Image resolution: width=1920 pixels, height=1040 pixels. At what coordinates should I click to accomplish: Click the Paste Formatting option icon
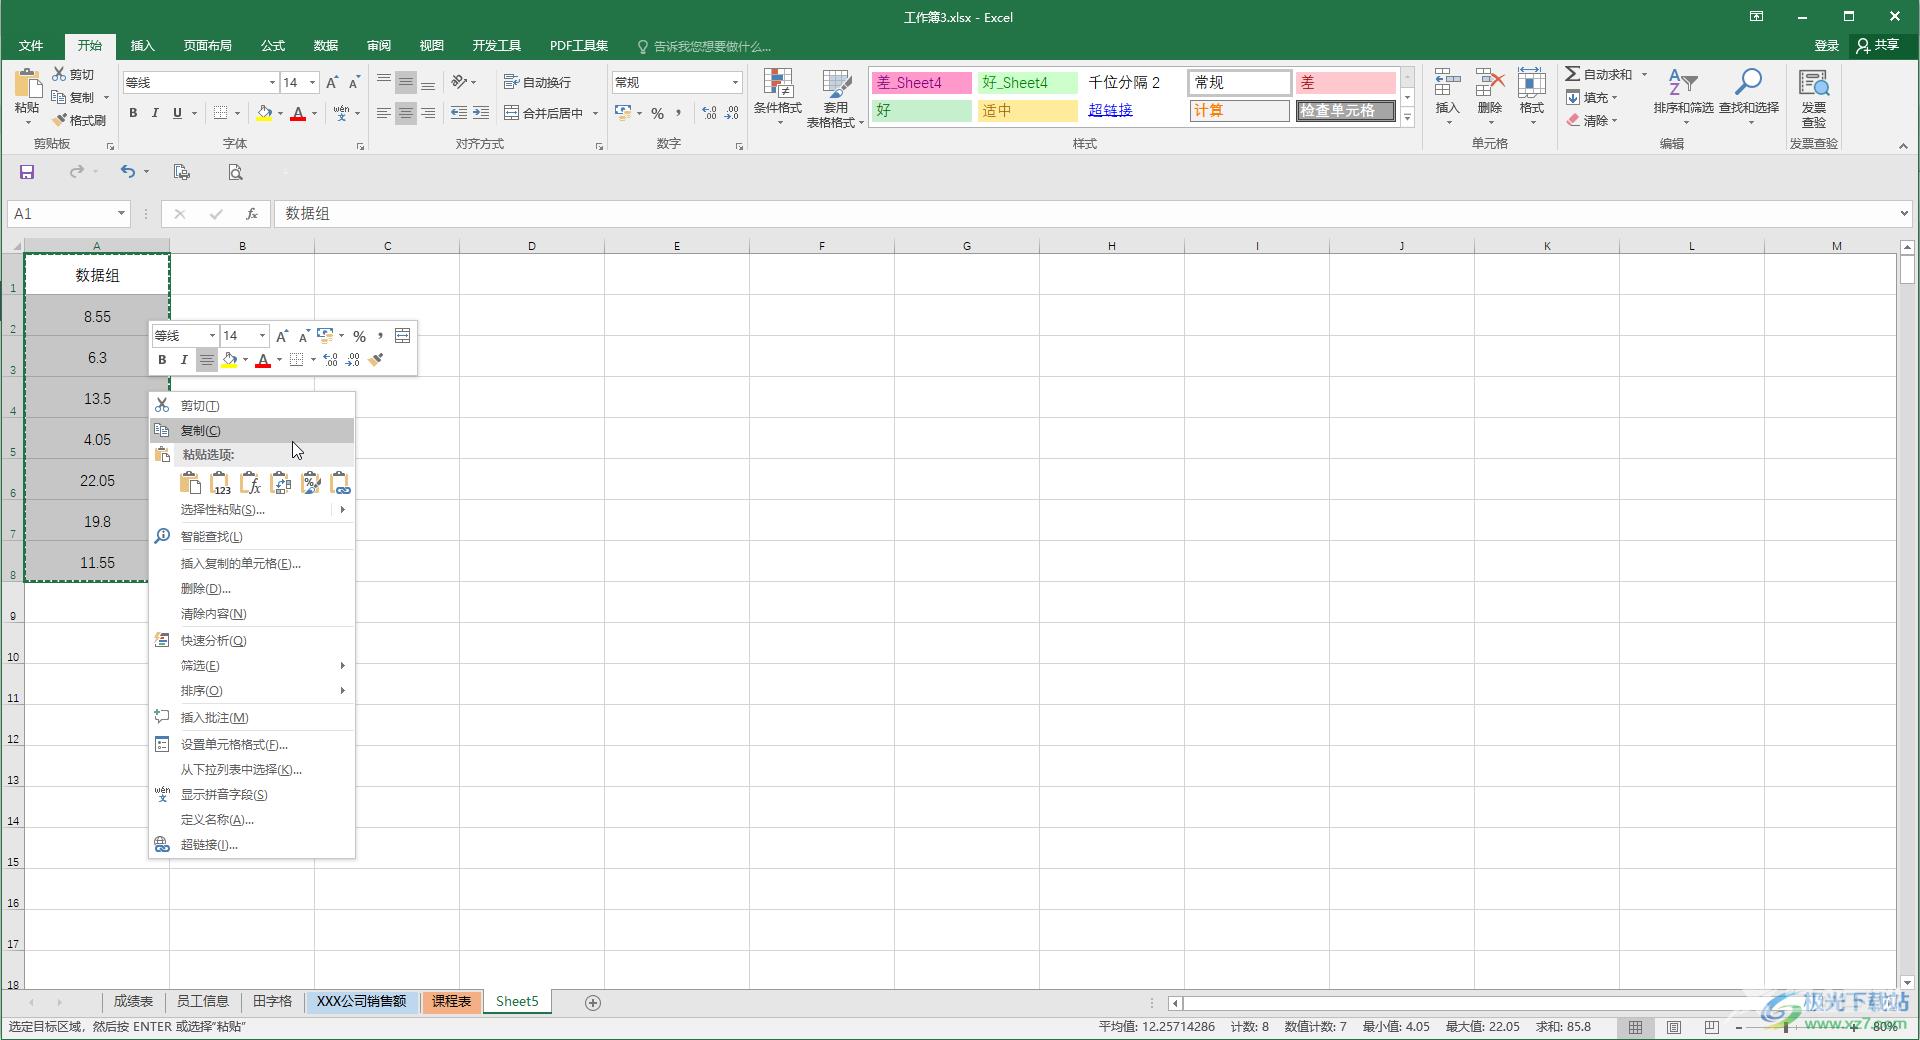coord(310,484)
